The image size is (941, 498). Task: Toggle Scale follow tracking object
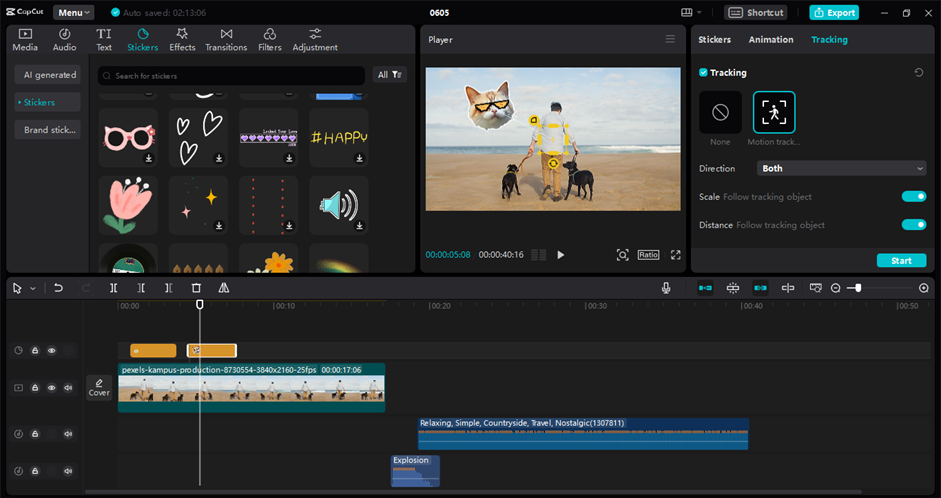[x=913, y=197]
